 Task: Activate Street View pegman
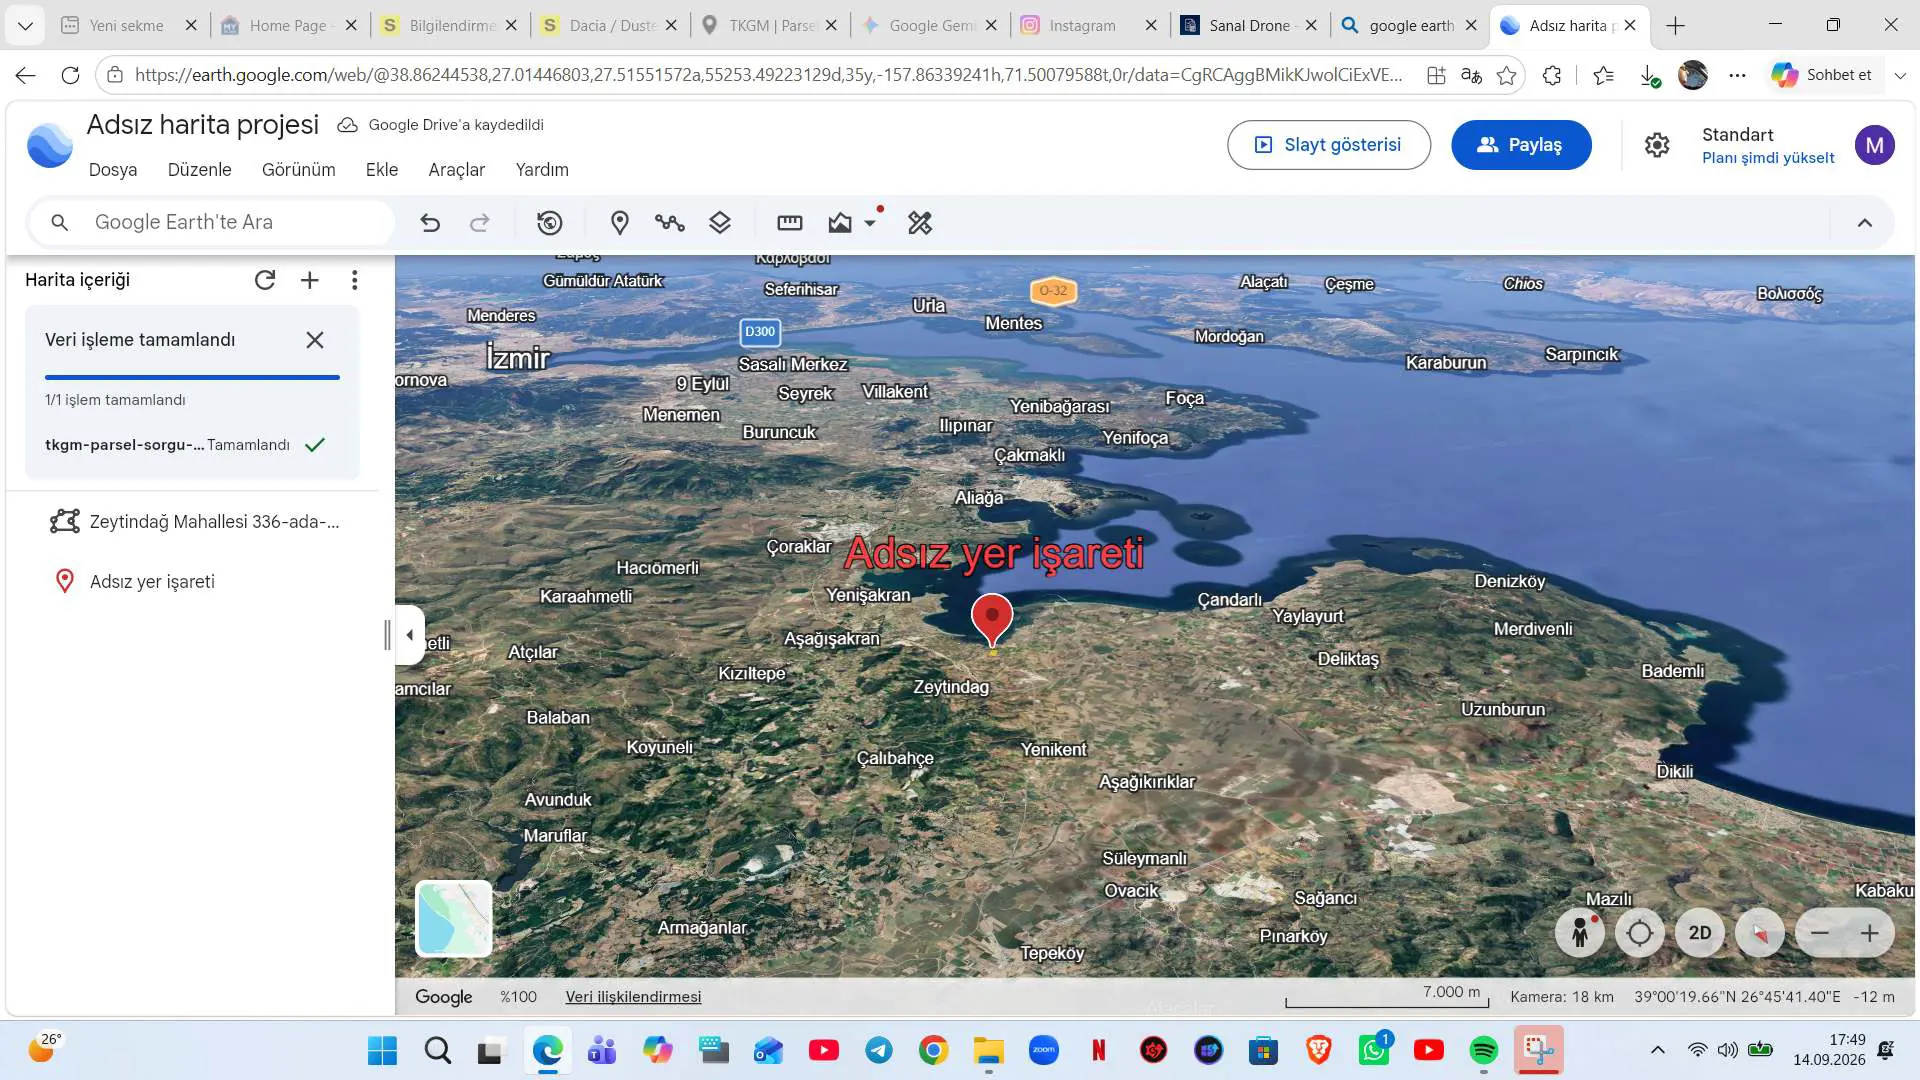(x=1580, y=933)
